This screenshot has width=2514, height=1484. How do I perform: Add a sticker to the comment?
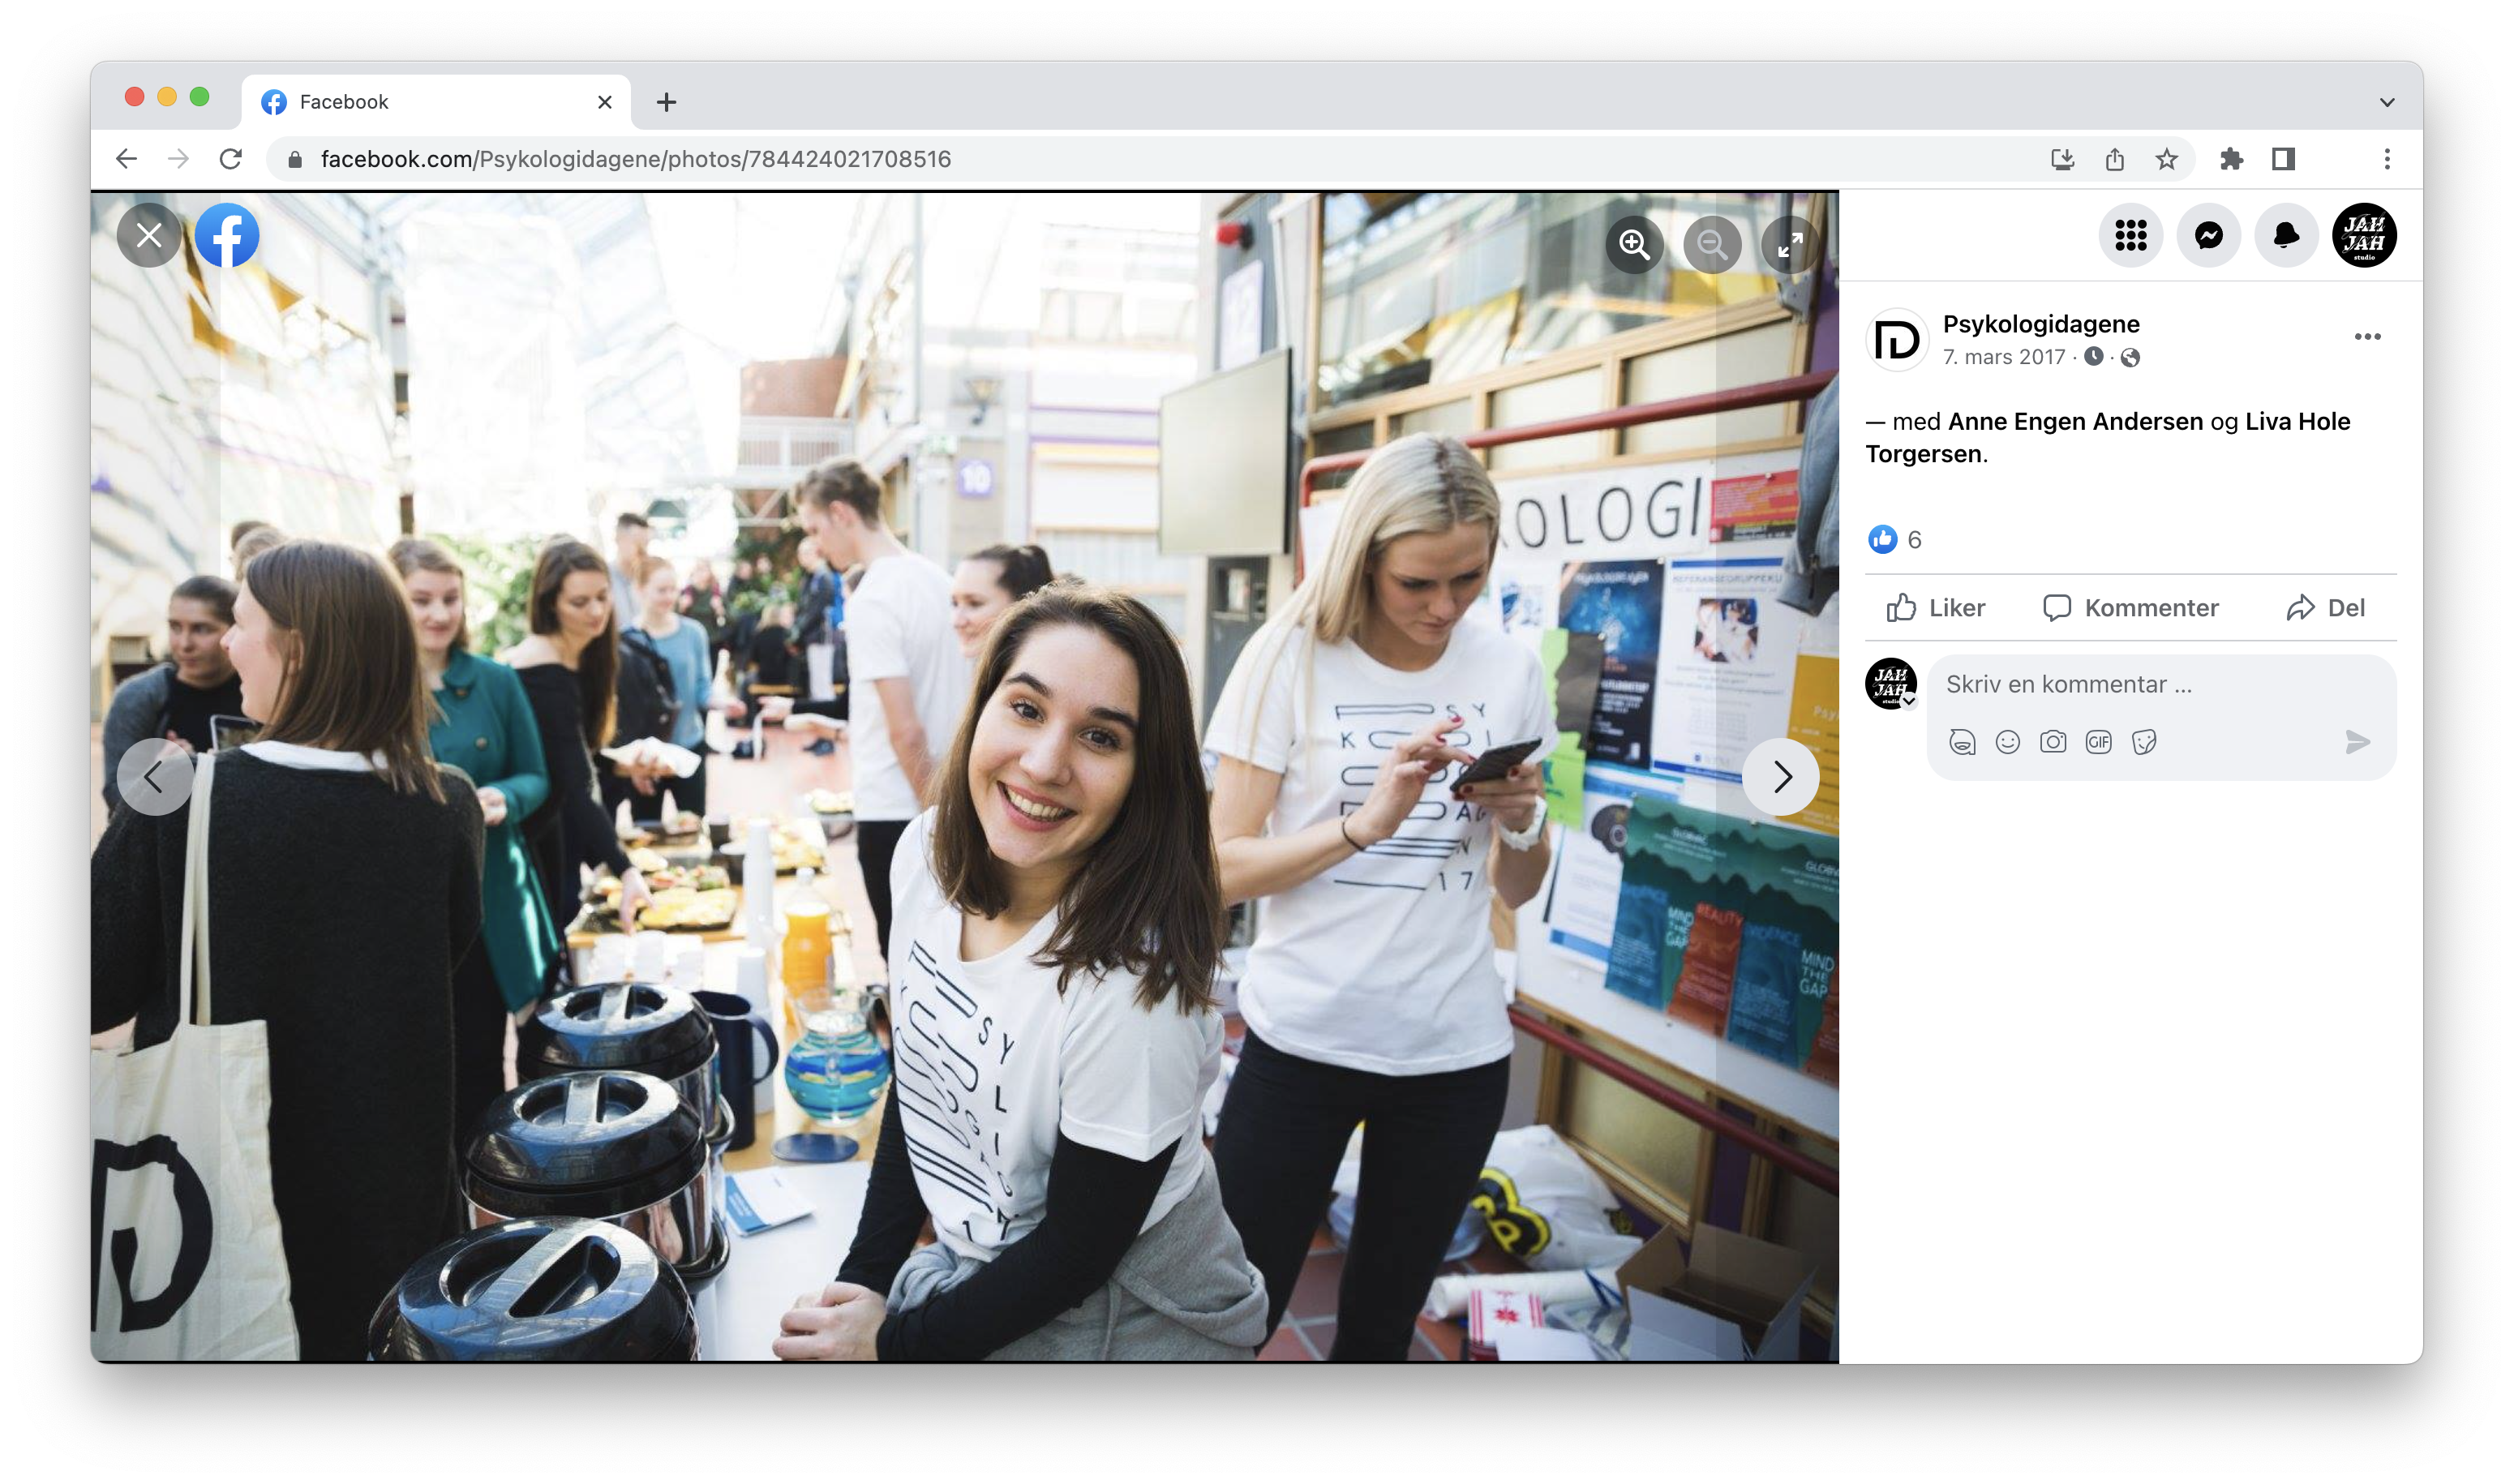tap(2143, 742)
